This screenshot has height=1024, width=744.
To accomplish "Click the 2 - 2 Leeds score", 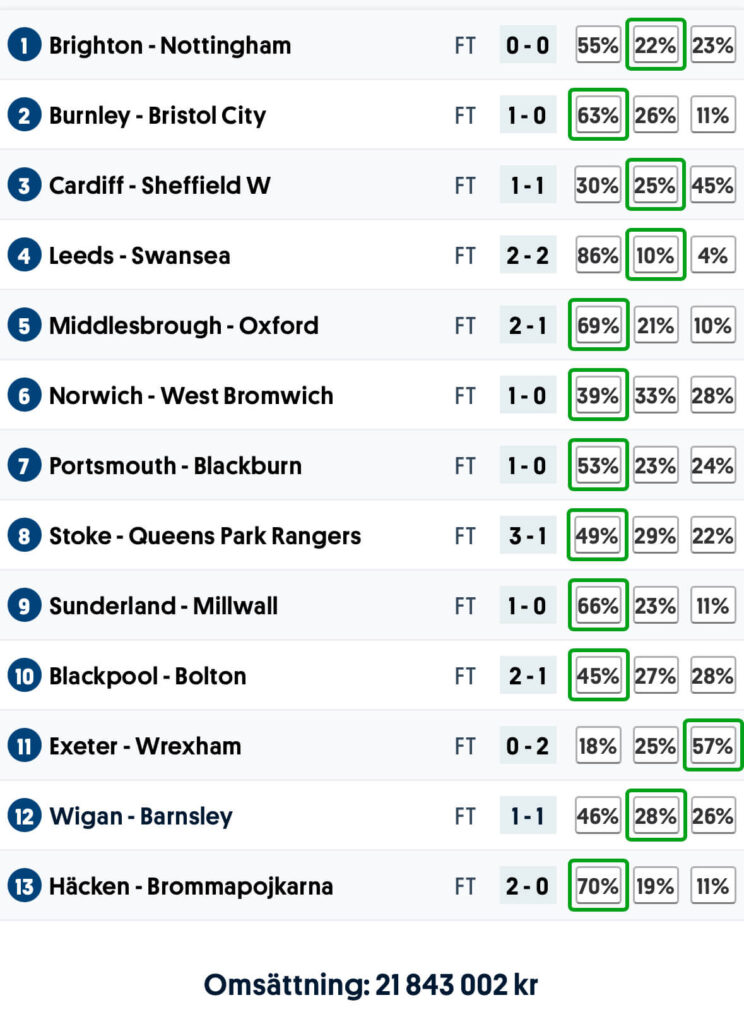I will tap(527, 255).
